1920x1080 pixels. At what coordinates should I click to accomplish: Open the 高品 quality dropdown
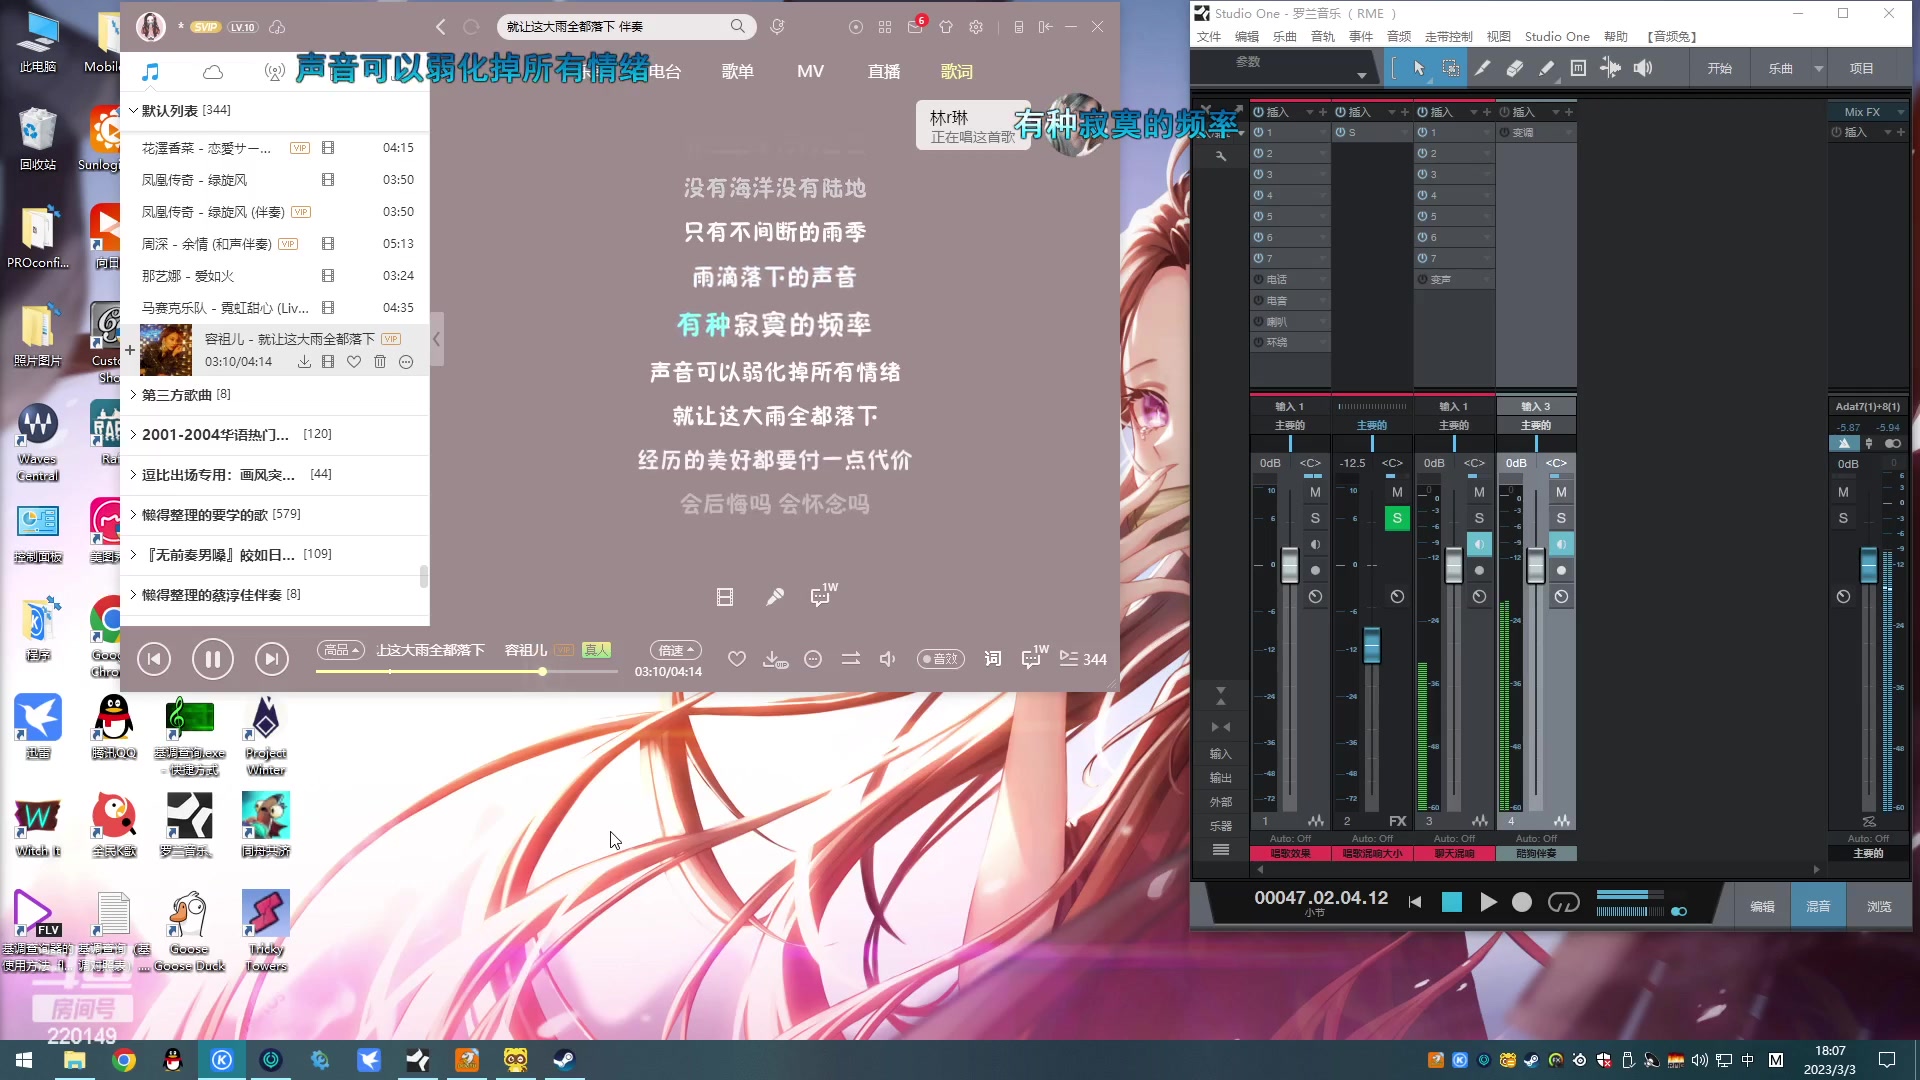pyautogui.click(x=341, y=650)
